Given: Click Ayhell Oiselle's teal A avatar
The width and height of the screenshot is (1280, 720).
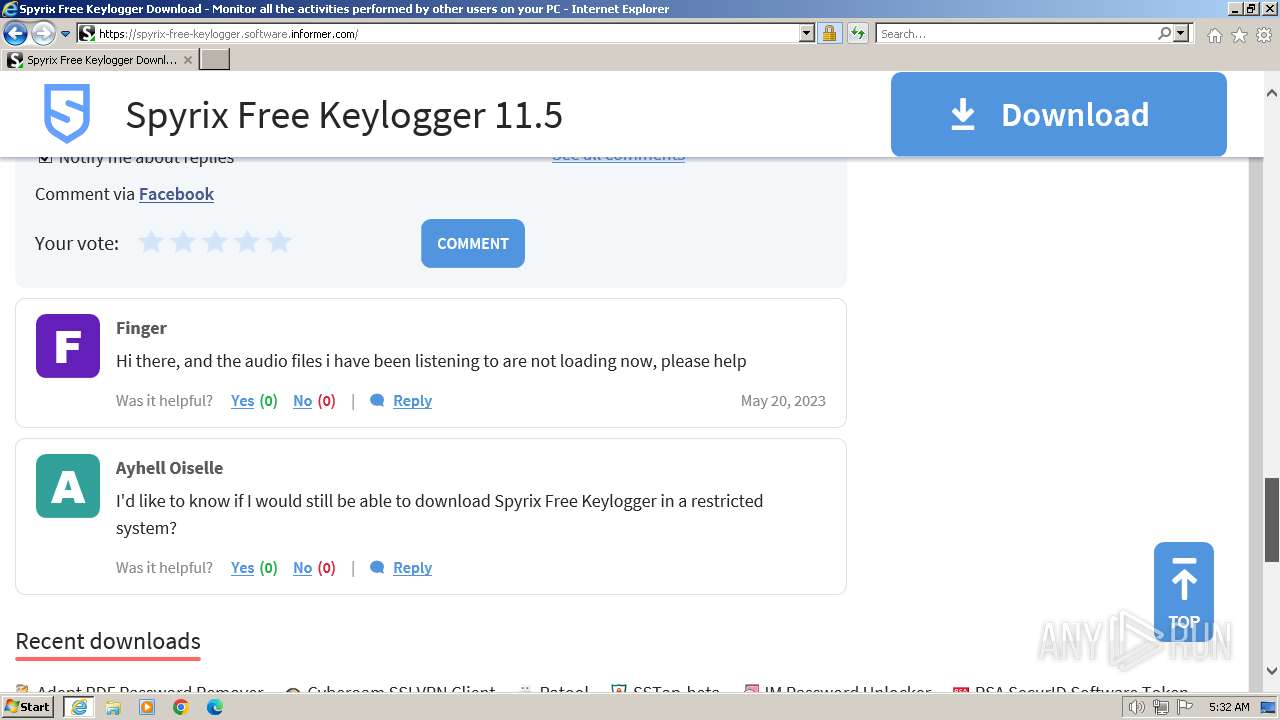Looking at the screenshot, I should tap(68, 486).
